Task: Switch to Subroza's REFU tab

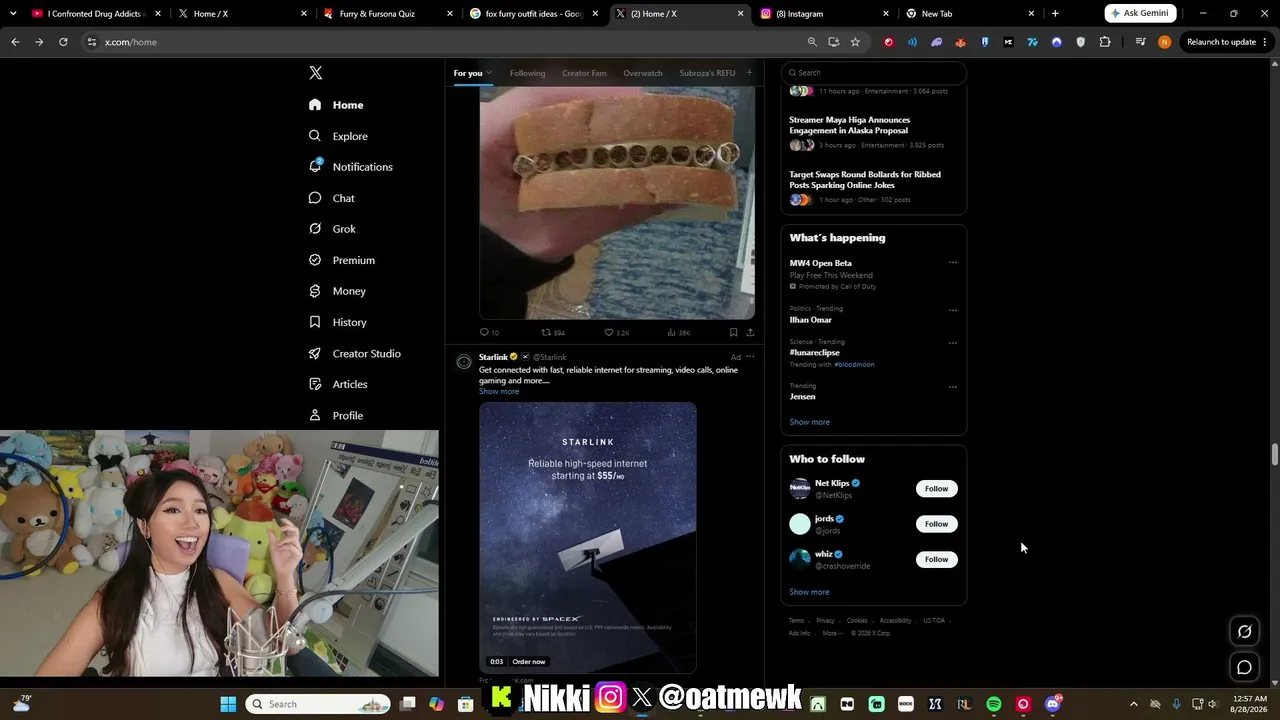Action: pos(707,73)
